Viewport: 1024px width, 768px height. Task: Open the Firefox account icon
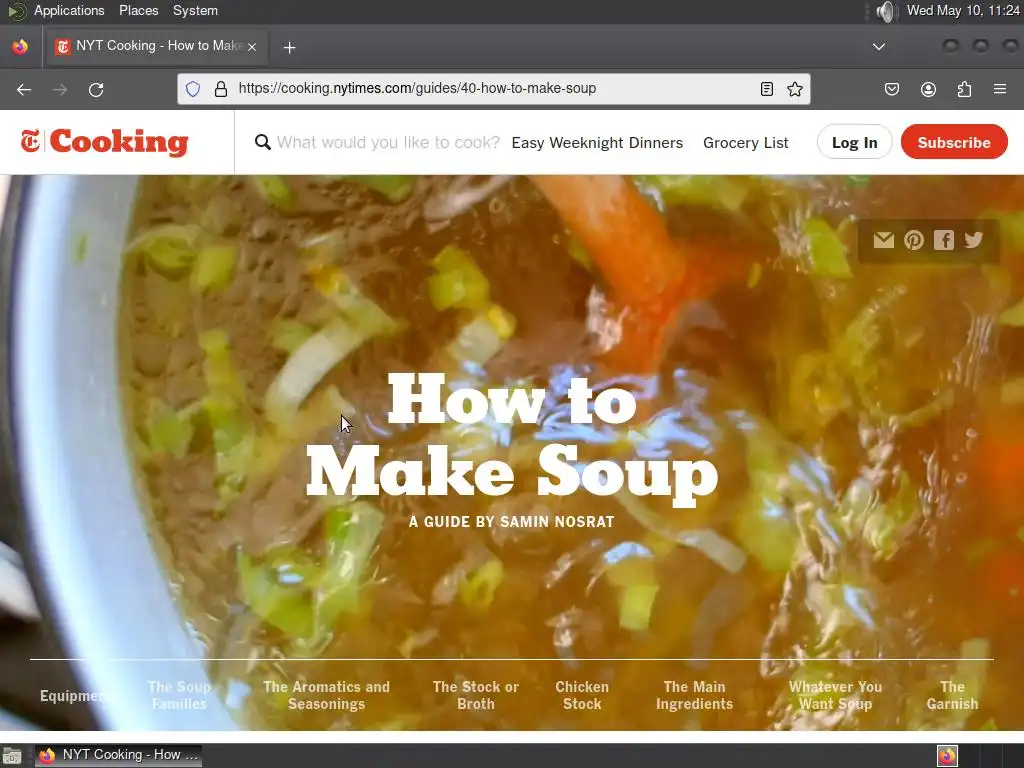[x=928, y=89]
